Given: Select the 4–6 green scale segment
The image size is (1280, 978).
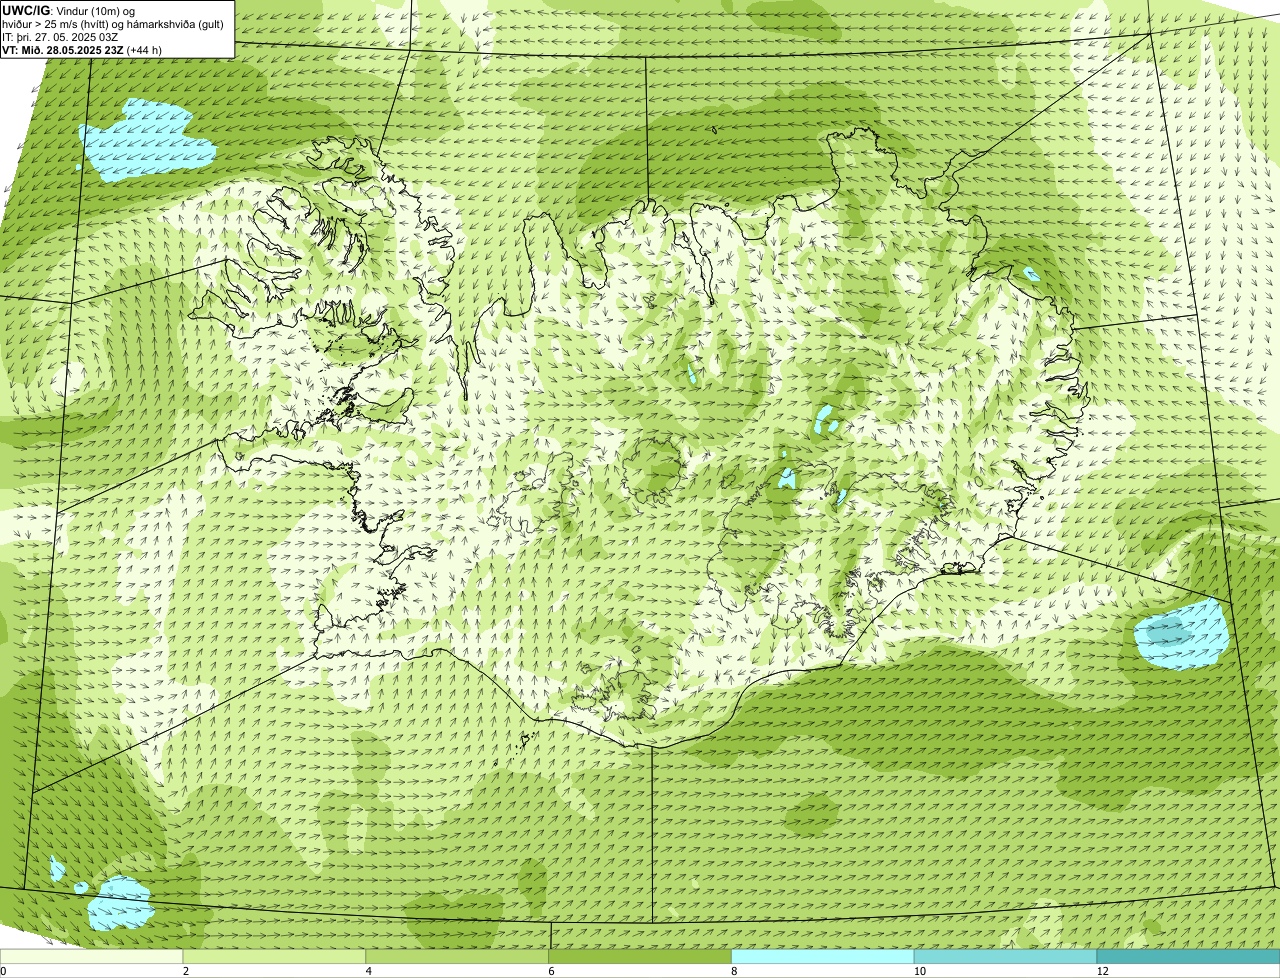Looking at the screenshot, I should click(457, 957).
